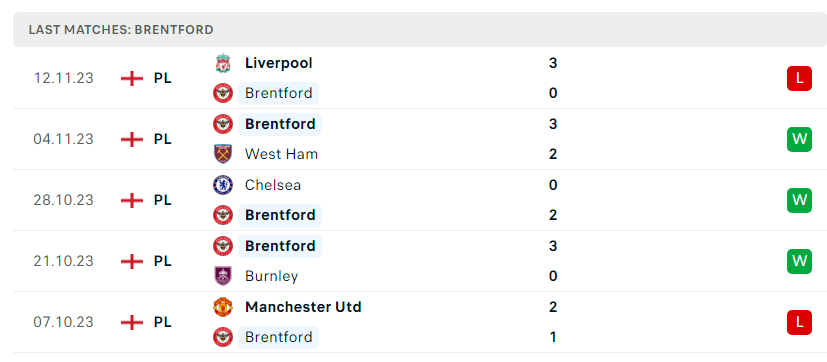
Task: Click the Manchester Utd club crest icon
Action: click(223, 307)
